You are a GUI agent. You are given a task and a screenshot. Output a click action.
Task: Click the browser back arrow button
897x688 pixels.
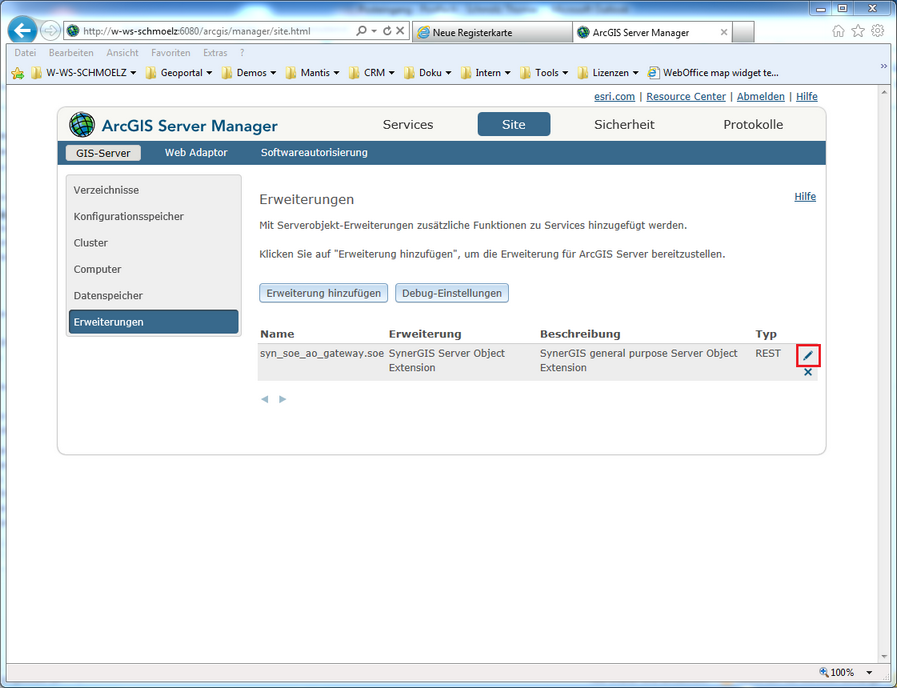pos(22,31)
